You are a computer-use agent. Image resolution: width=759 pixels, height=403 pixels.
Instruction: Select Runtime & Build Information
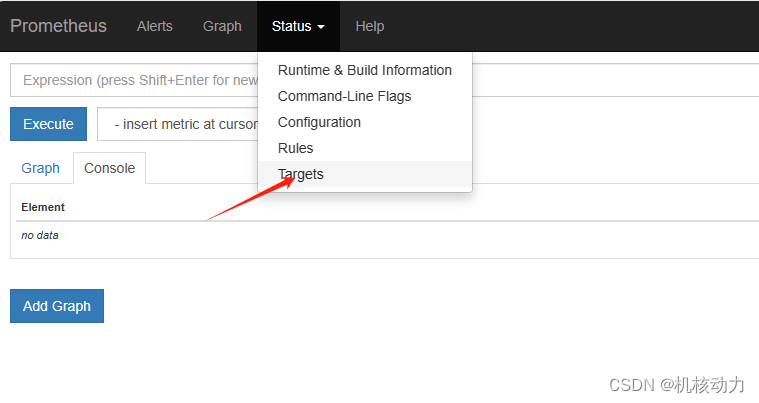(365, 70)
